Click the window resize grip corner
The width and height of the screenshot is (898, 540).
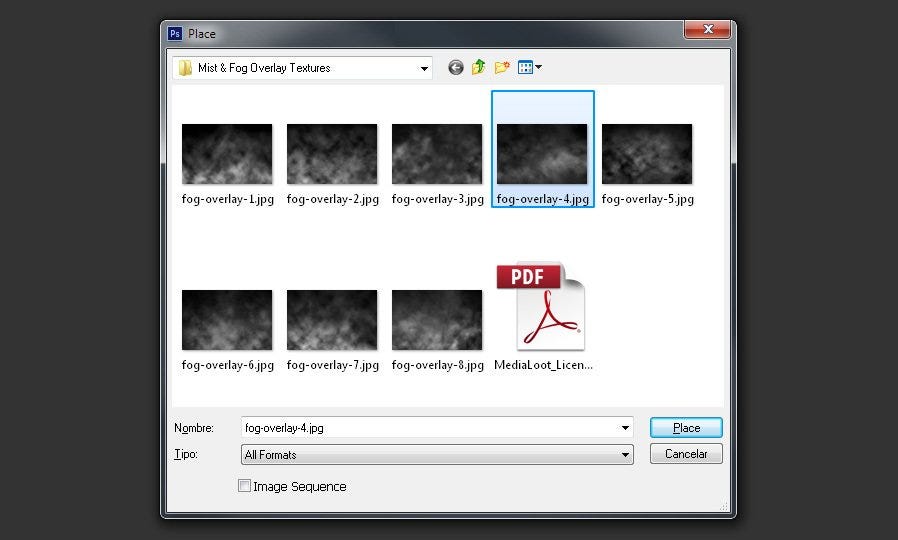724,506
